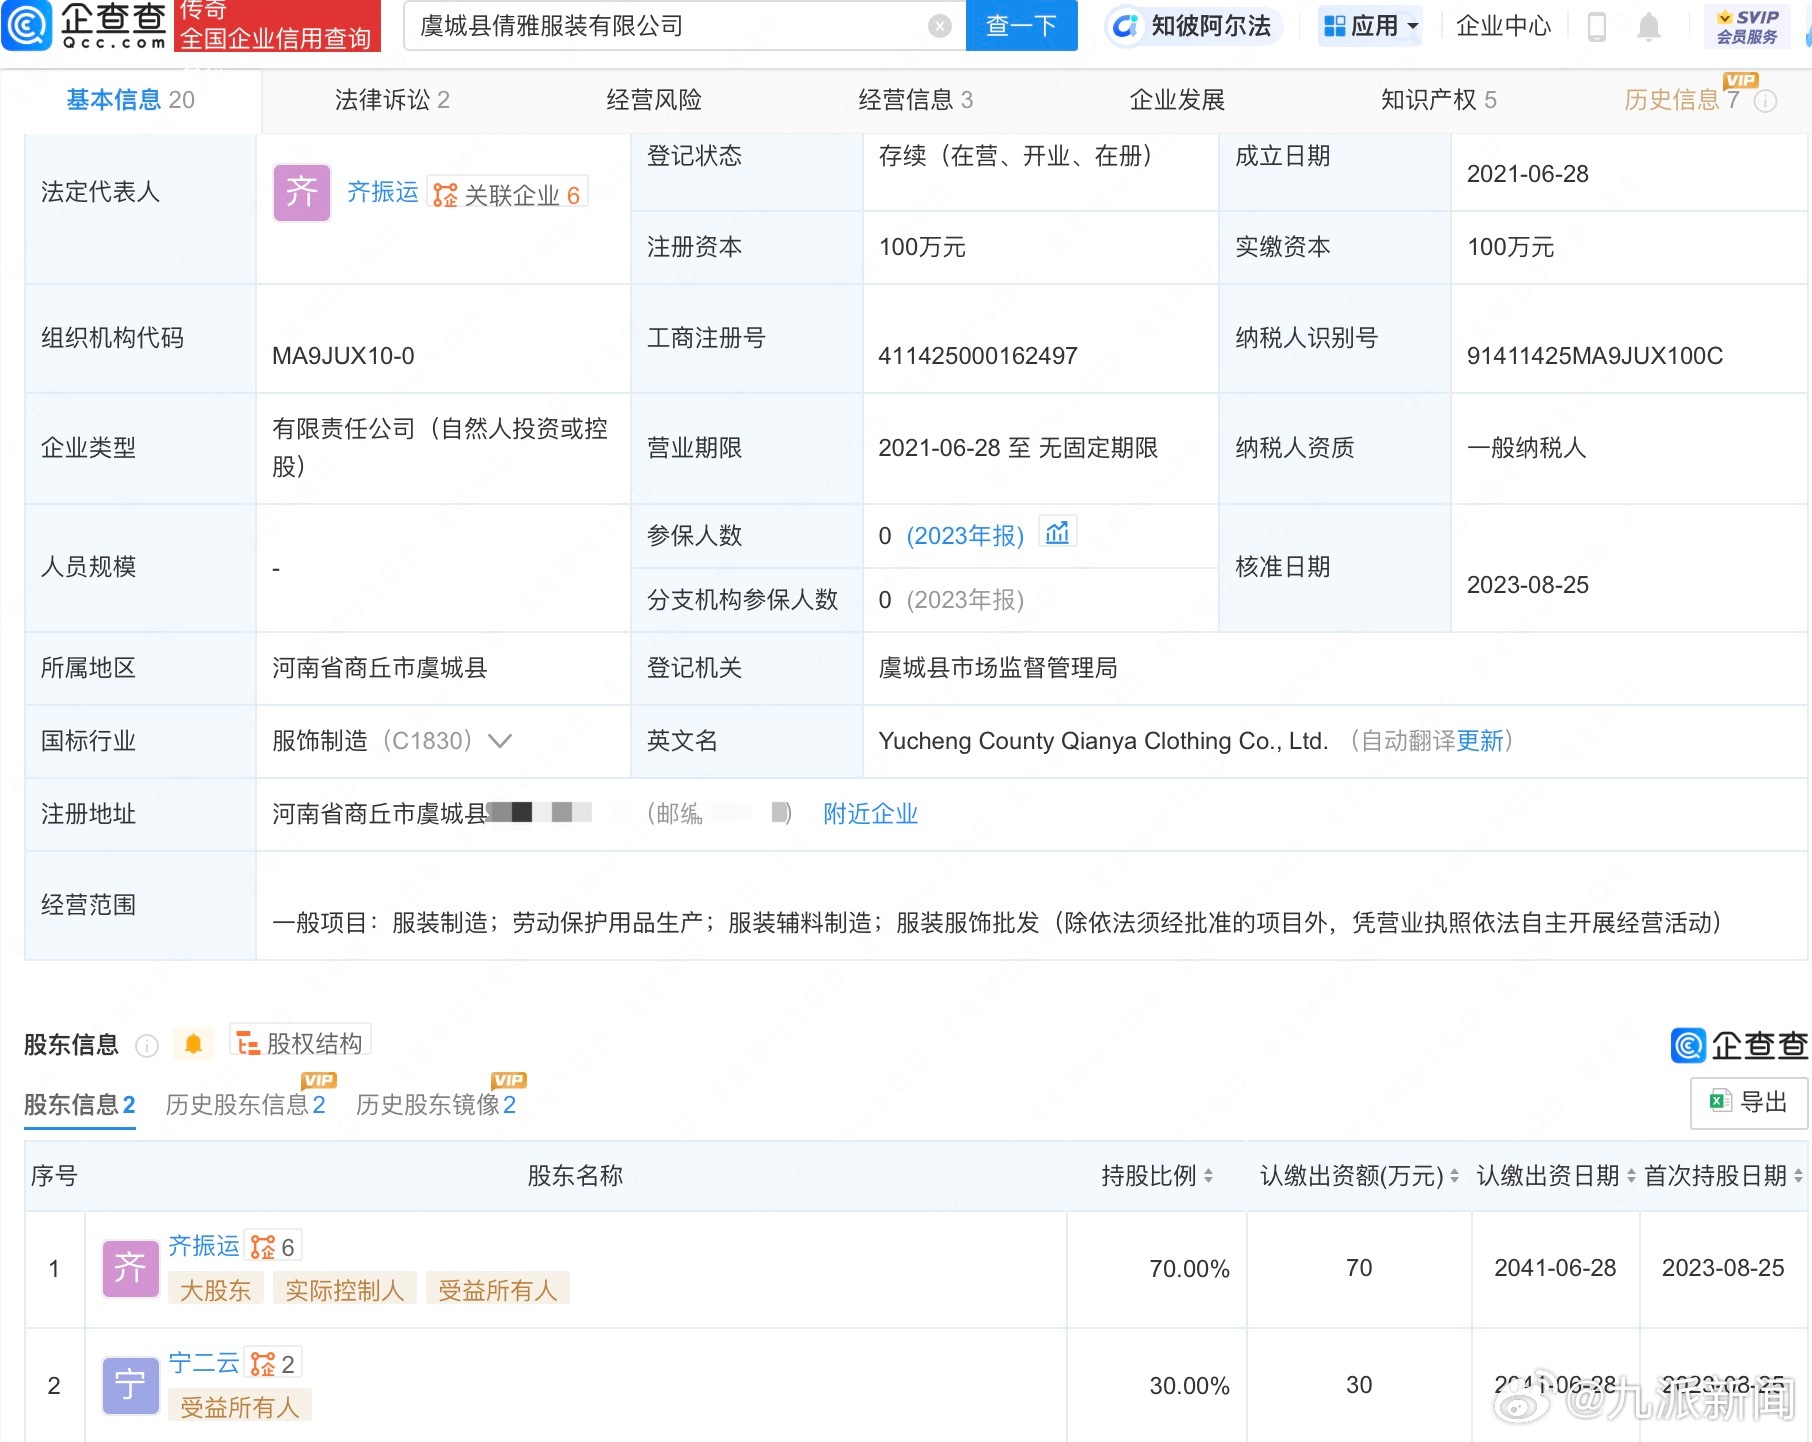Image resolution: width=1812 pixels, height=1442 pixels.
Task: Click info icon next to 股东信息 heading
Action: click(x=147, y=1046)
